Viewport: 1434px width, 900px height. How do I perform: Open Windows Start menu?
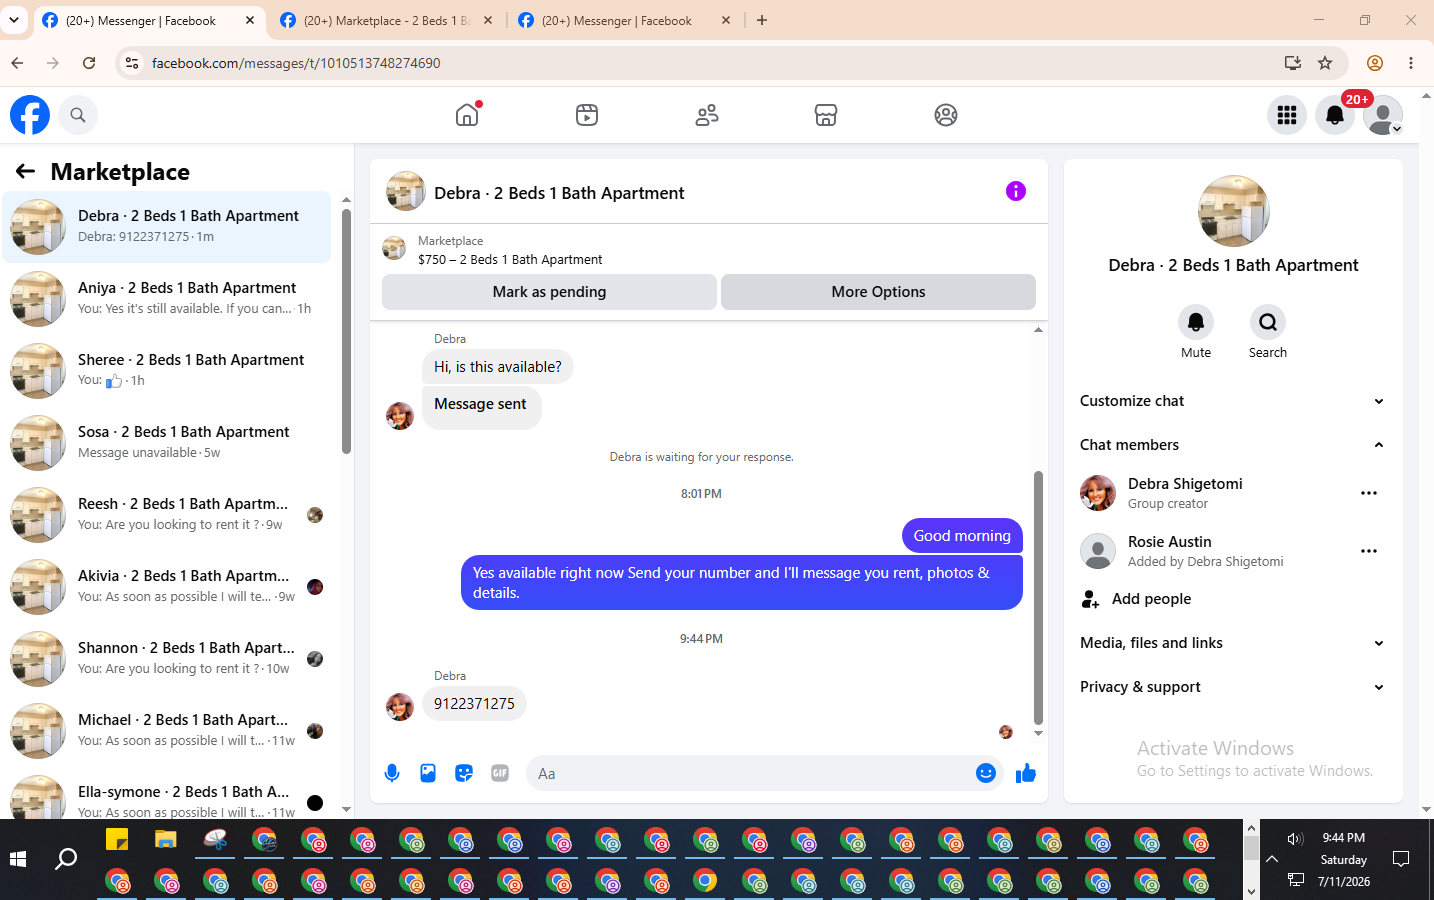[17, 859]
